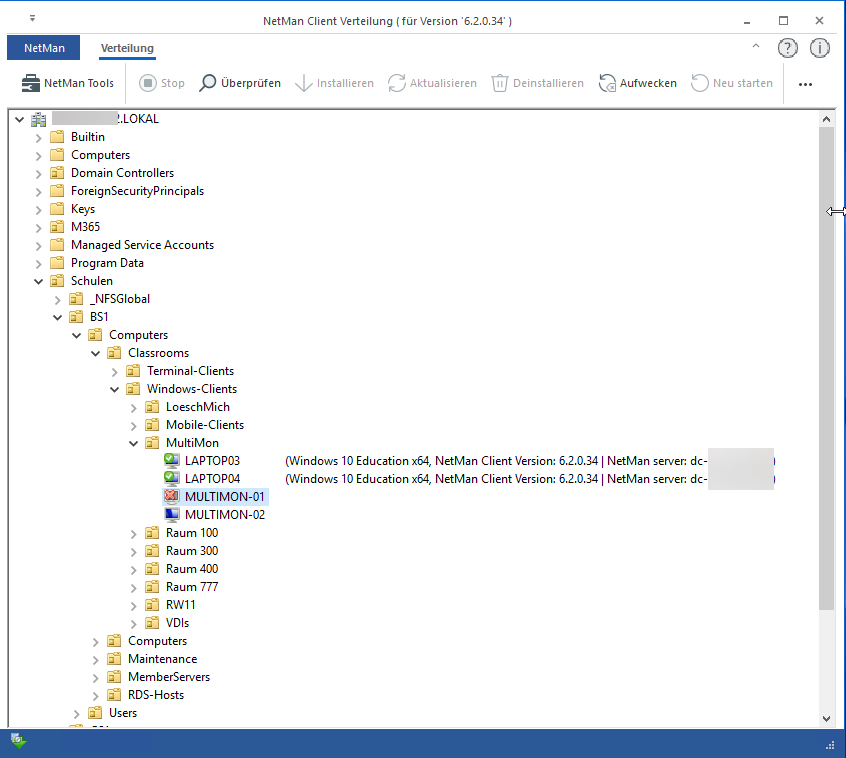The width and height of the screenshot is (846, 758).
Task: Open the info icon in top right
Action: [819, 48]
